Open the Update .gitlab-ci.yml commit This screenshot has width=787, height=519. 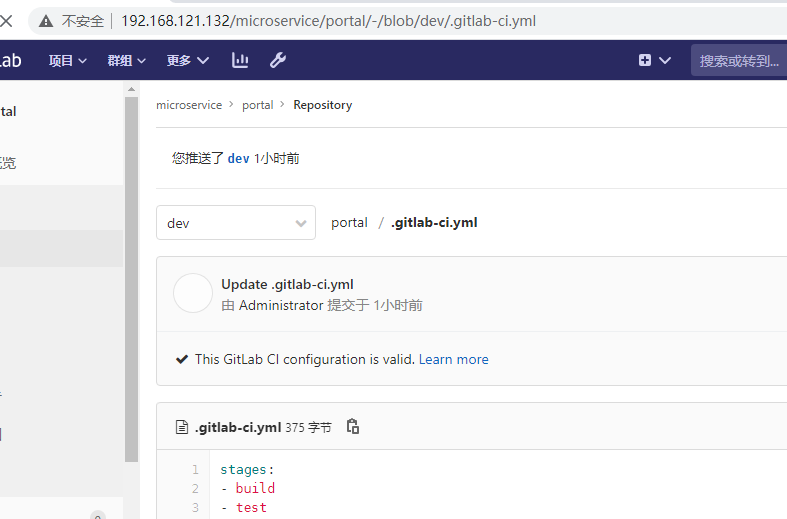coord(288,284)
